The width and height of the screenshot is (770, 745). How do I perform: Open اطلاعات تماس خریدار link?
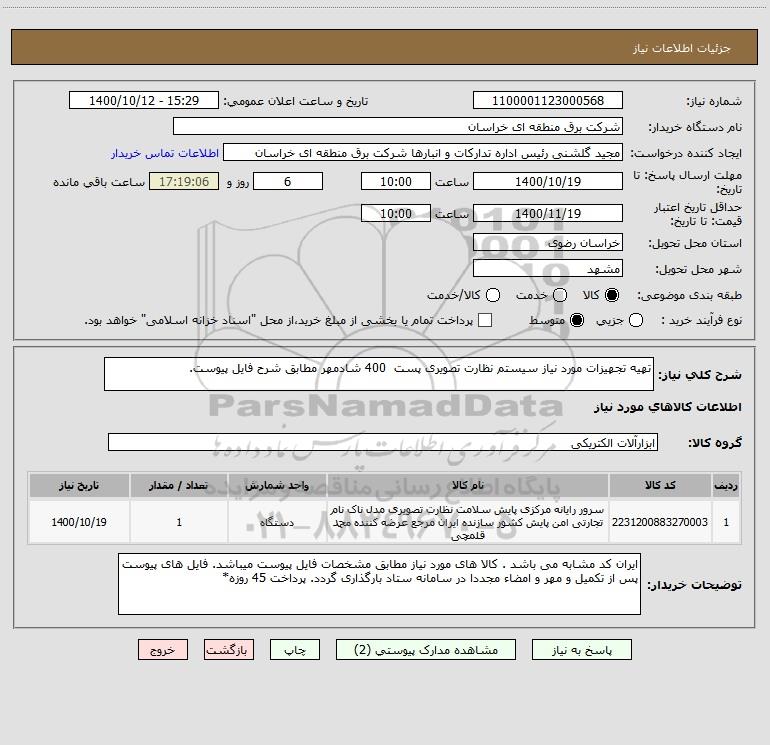pyautogui.click(x=165, y=153)
